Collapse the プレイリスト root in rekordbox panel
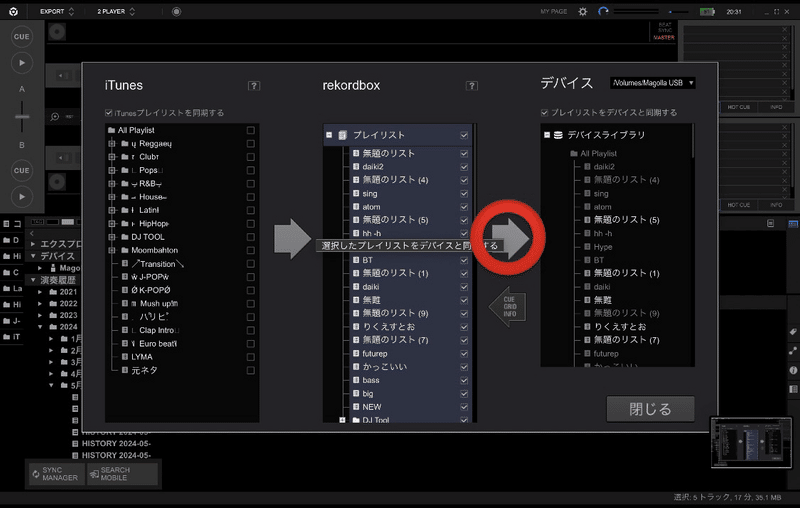 (329, 135)
